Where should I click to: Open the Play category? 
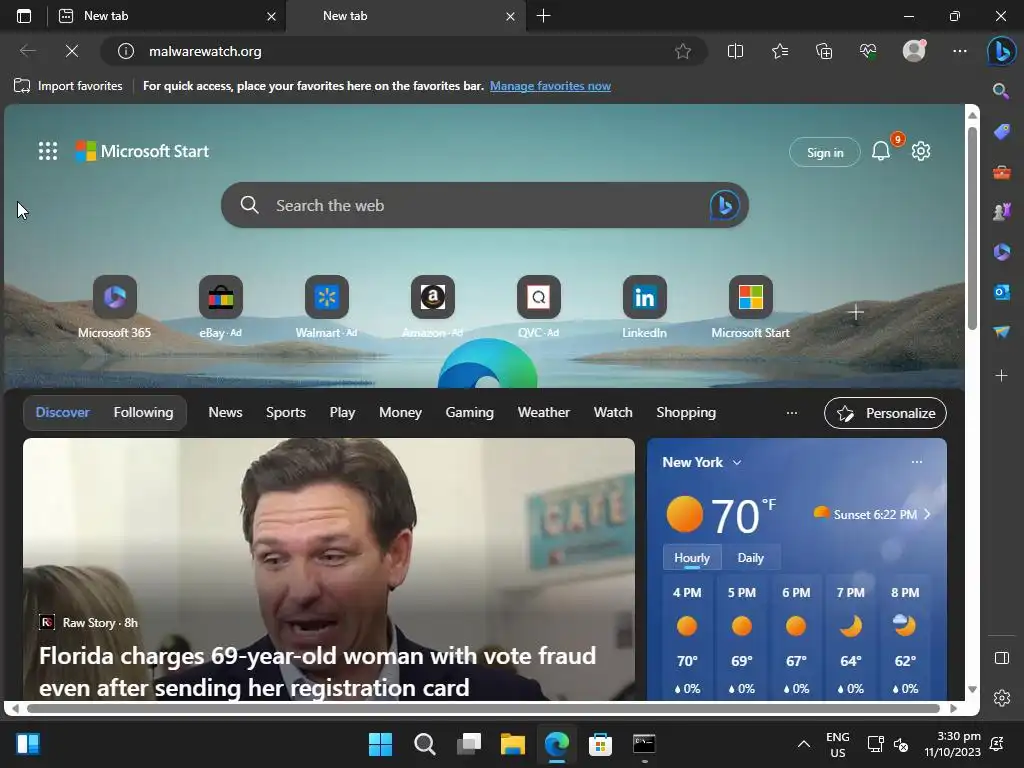click(342, 412)
